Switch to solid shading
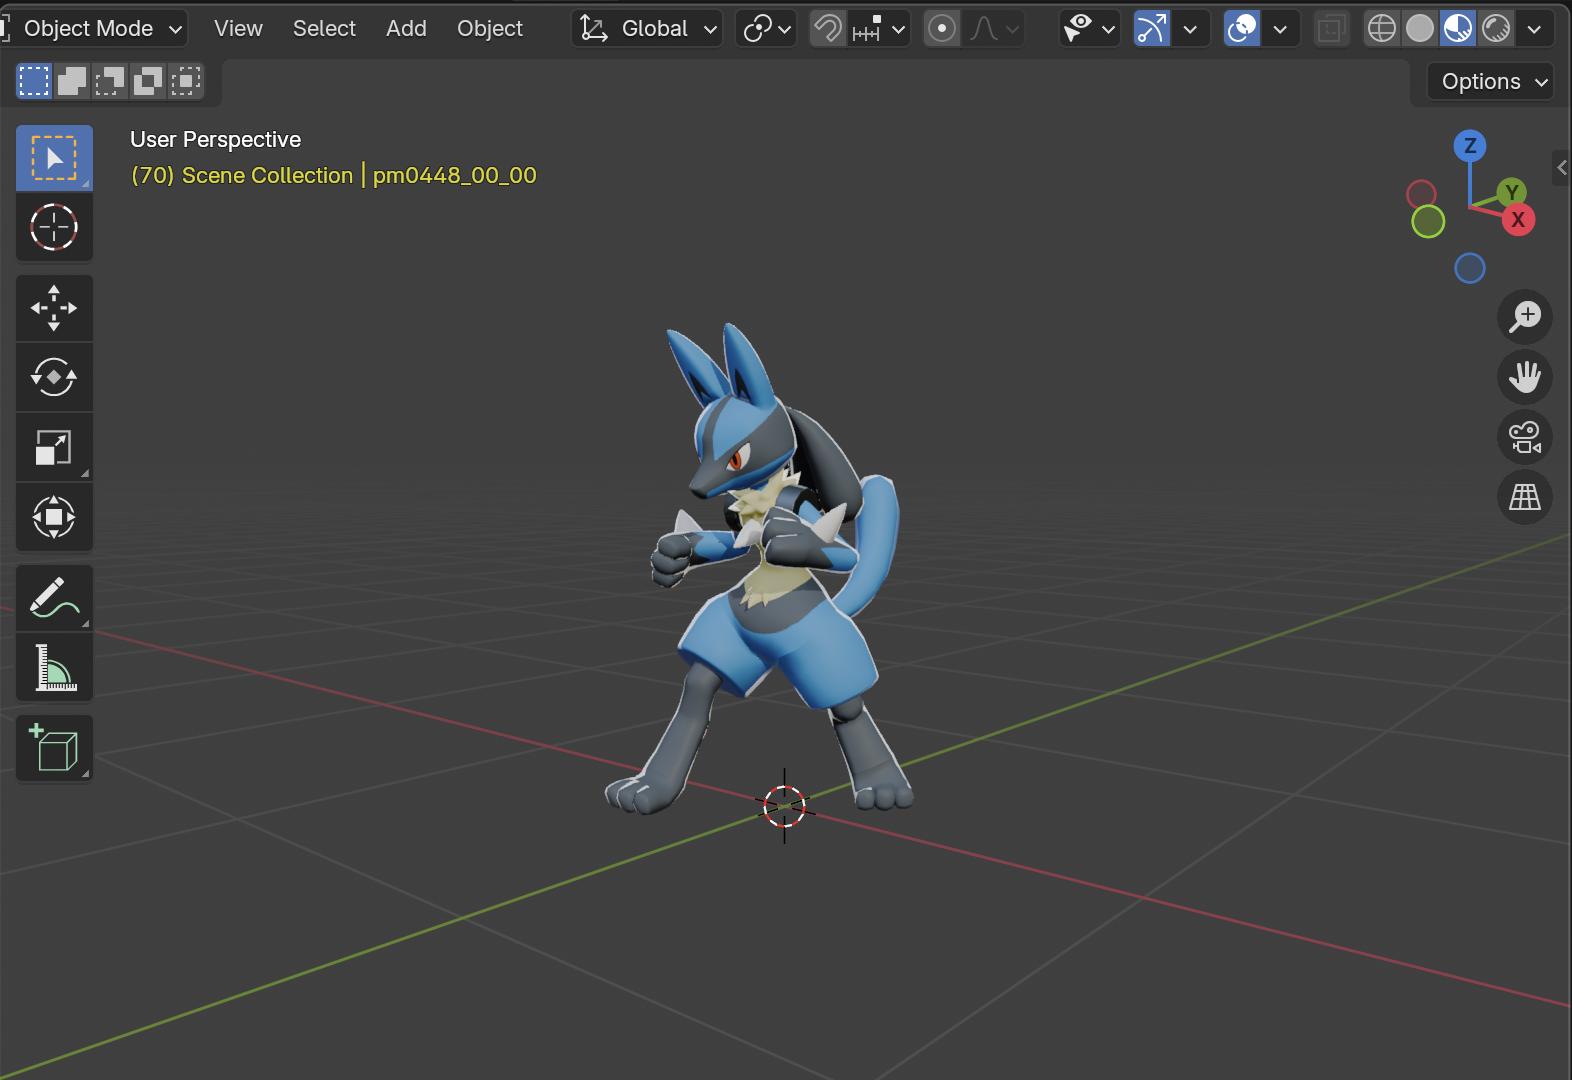 coord(1420,29)
